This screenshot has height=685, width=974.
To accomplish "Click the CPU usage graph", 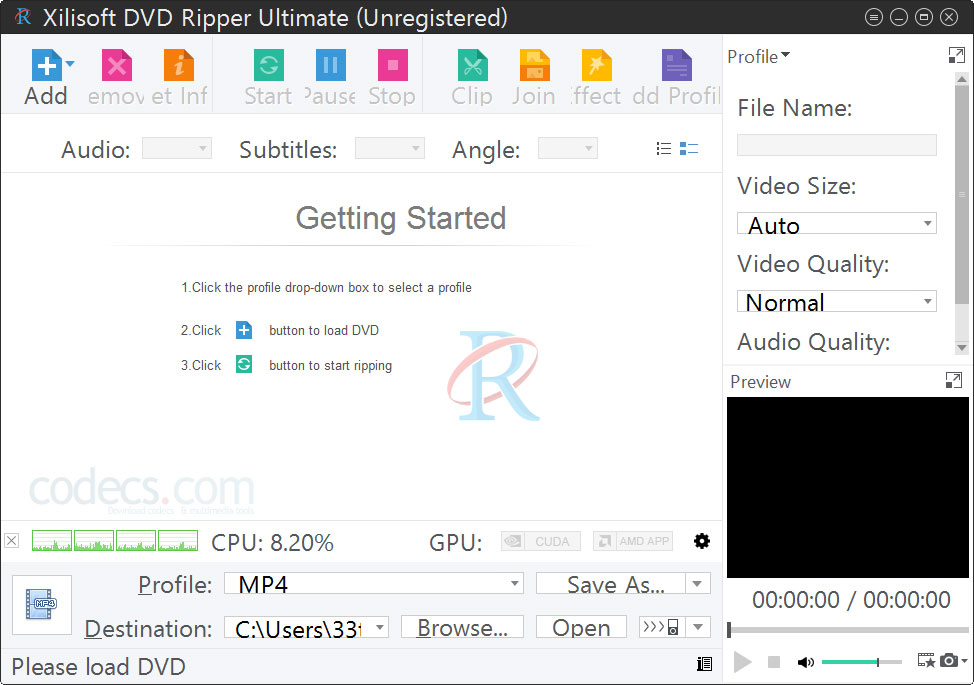I will point(115,540).
